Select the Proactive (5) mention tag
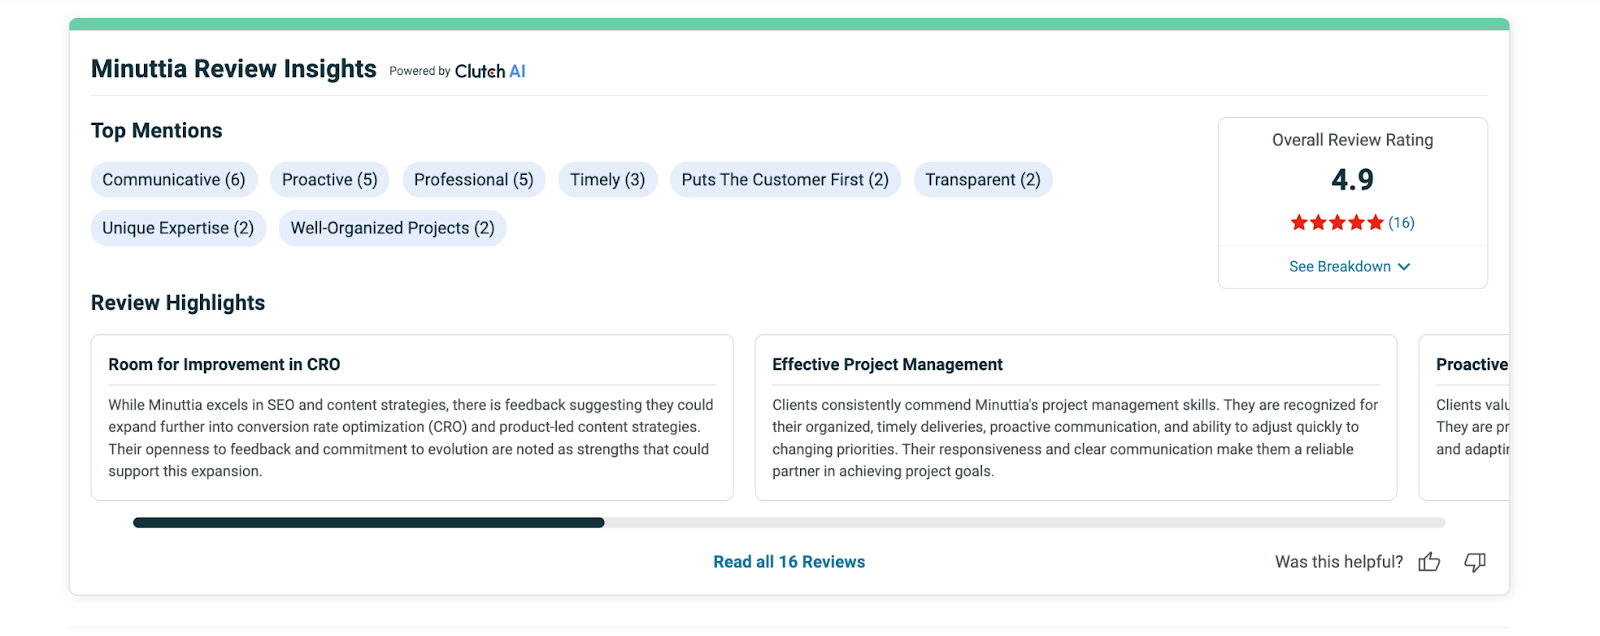This screenshot has width=1600, height=636. tap(330, 180)
